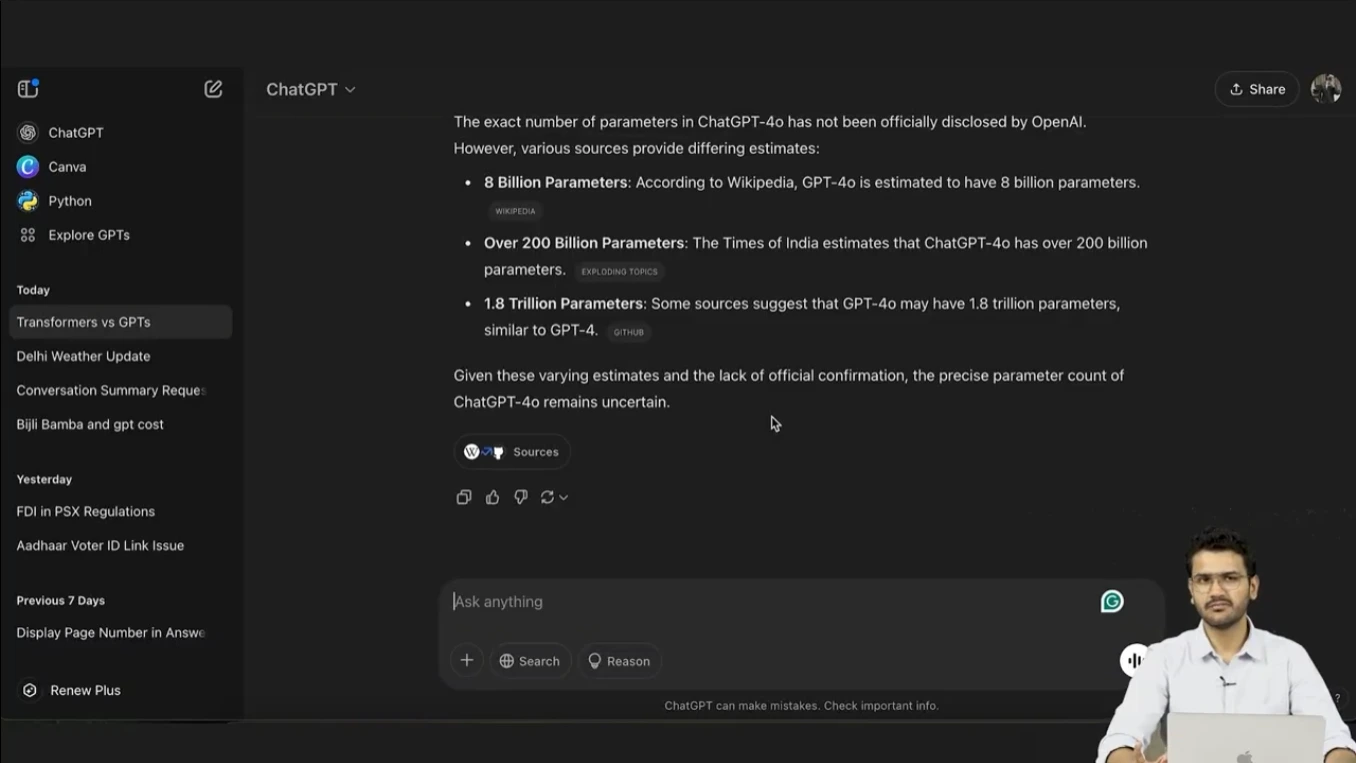Image resolution: width=1356 pixels, height=763 pixels.
Task: Click the Wikipedia citation badge
Action: (515, 211)
